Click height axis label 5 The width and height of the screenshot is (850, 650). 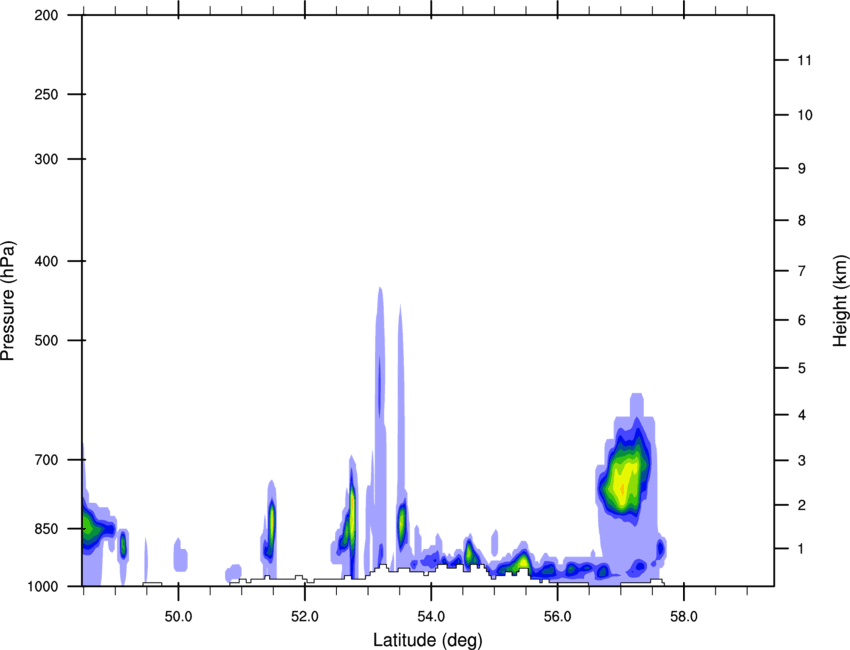[x=802, y=368]
